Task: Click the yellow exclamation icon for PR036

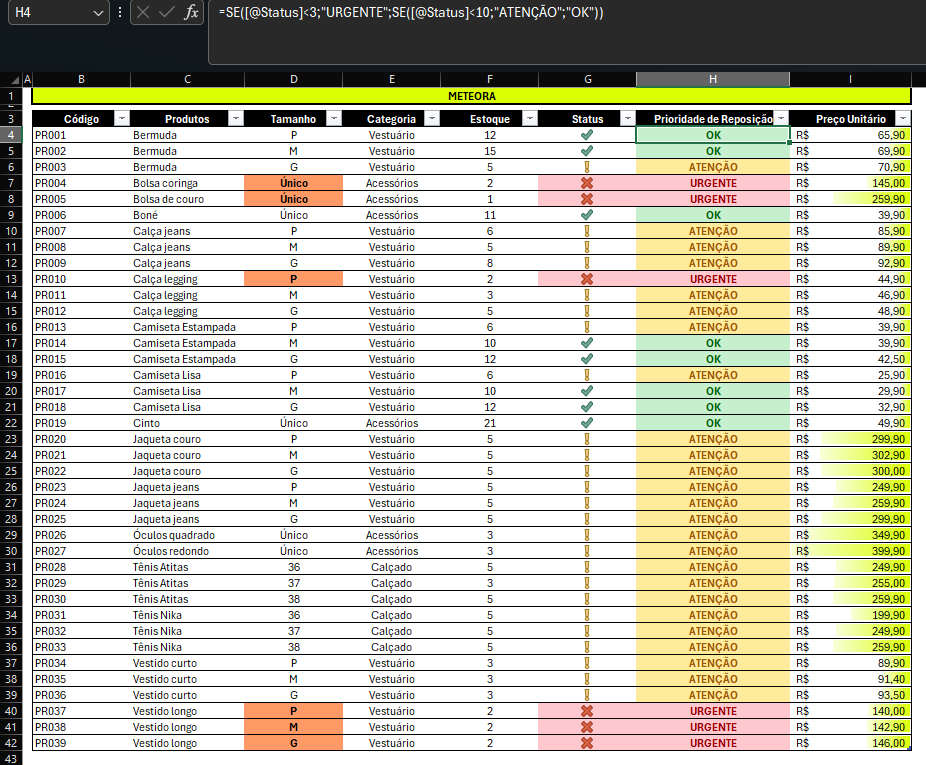Action: click(587, 695)
